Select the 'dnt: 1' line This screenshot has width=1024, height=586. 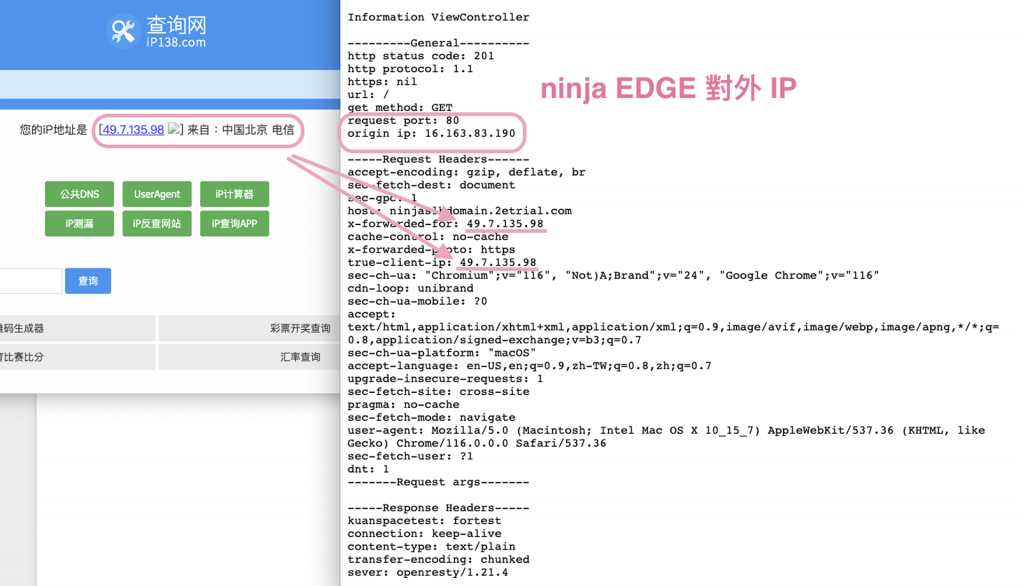pyautogui.click(x=368, y=469)
